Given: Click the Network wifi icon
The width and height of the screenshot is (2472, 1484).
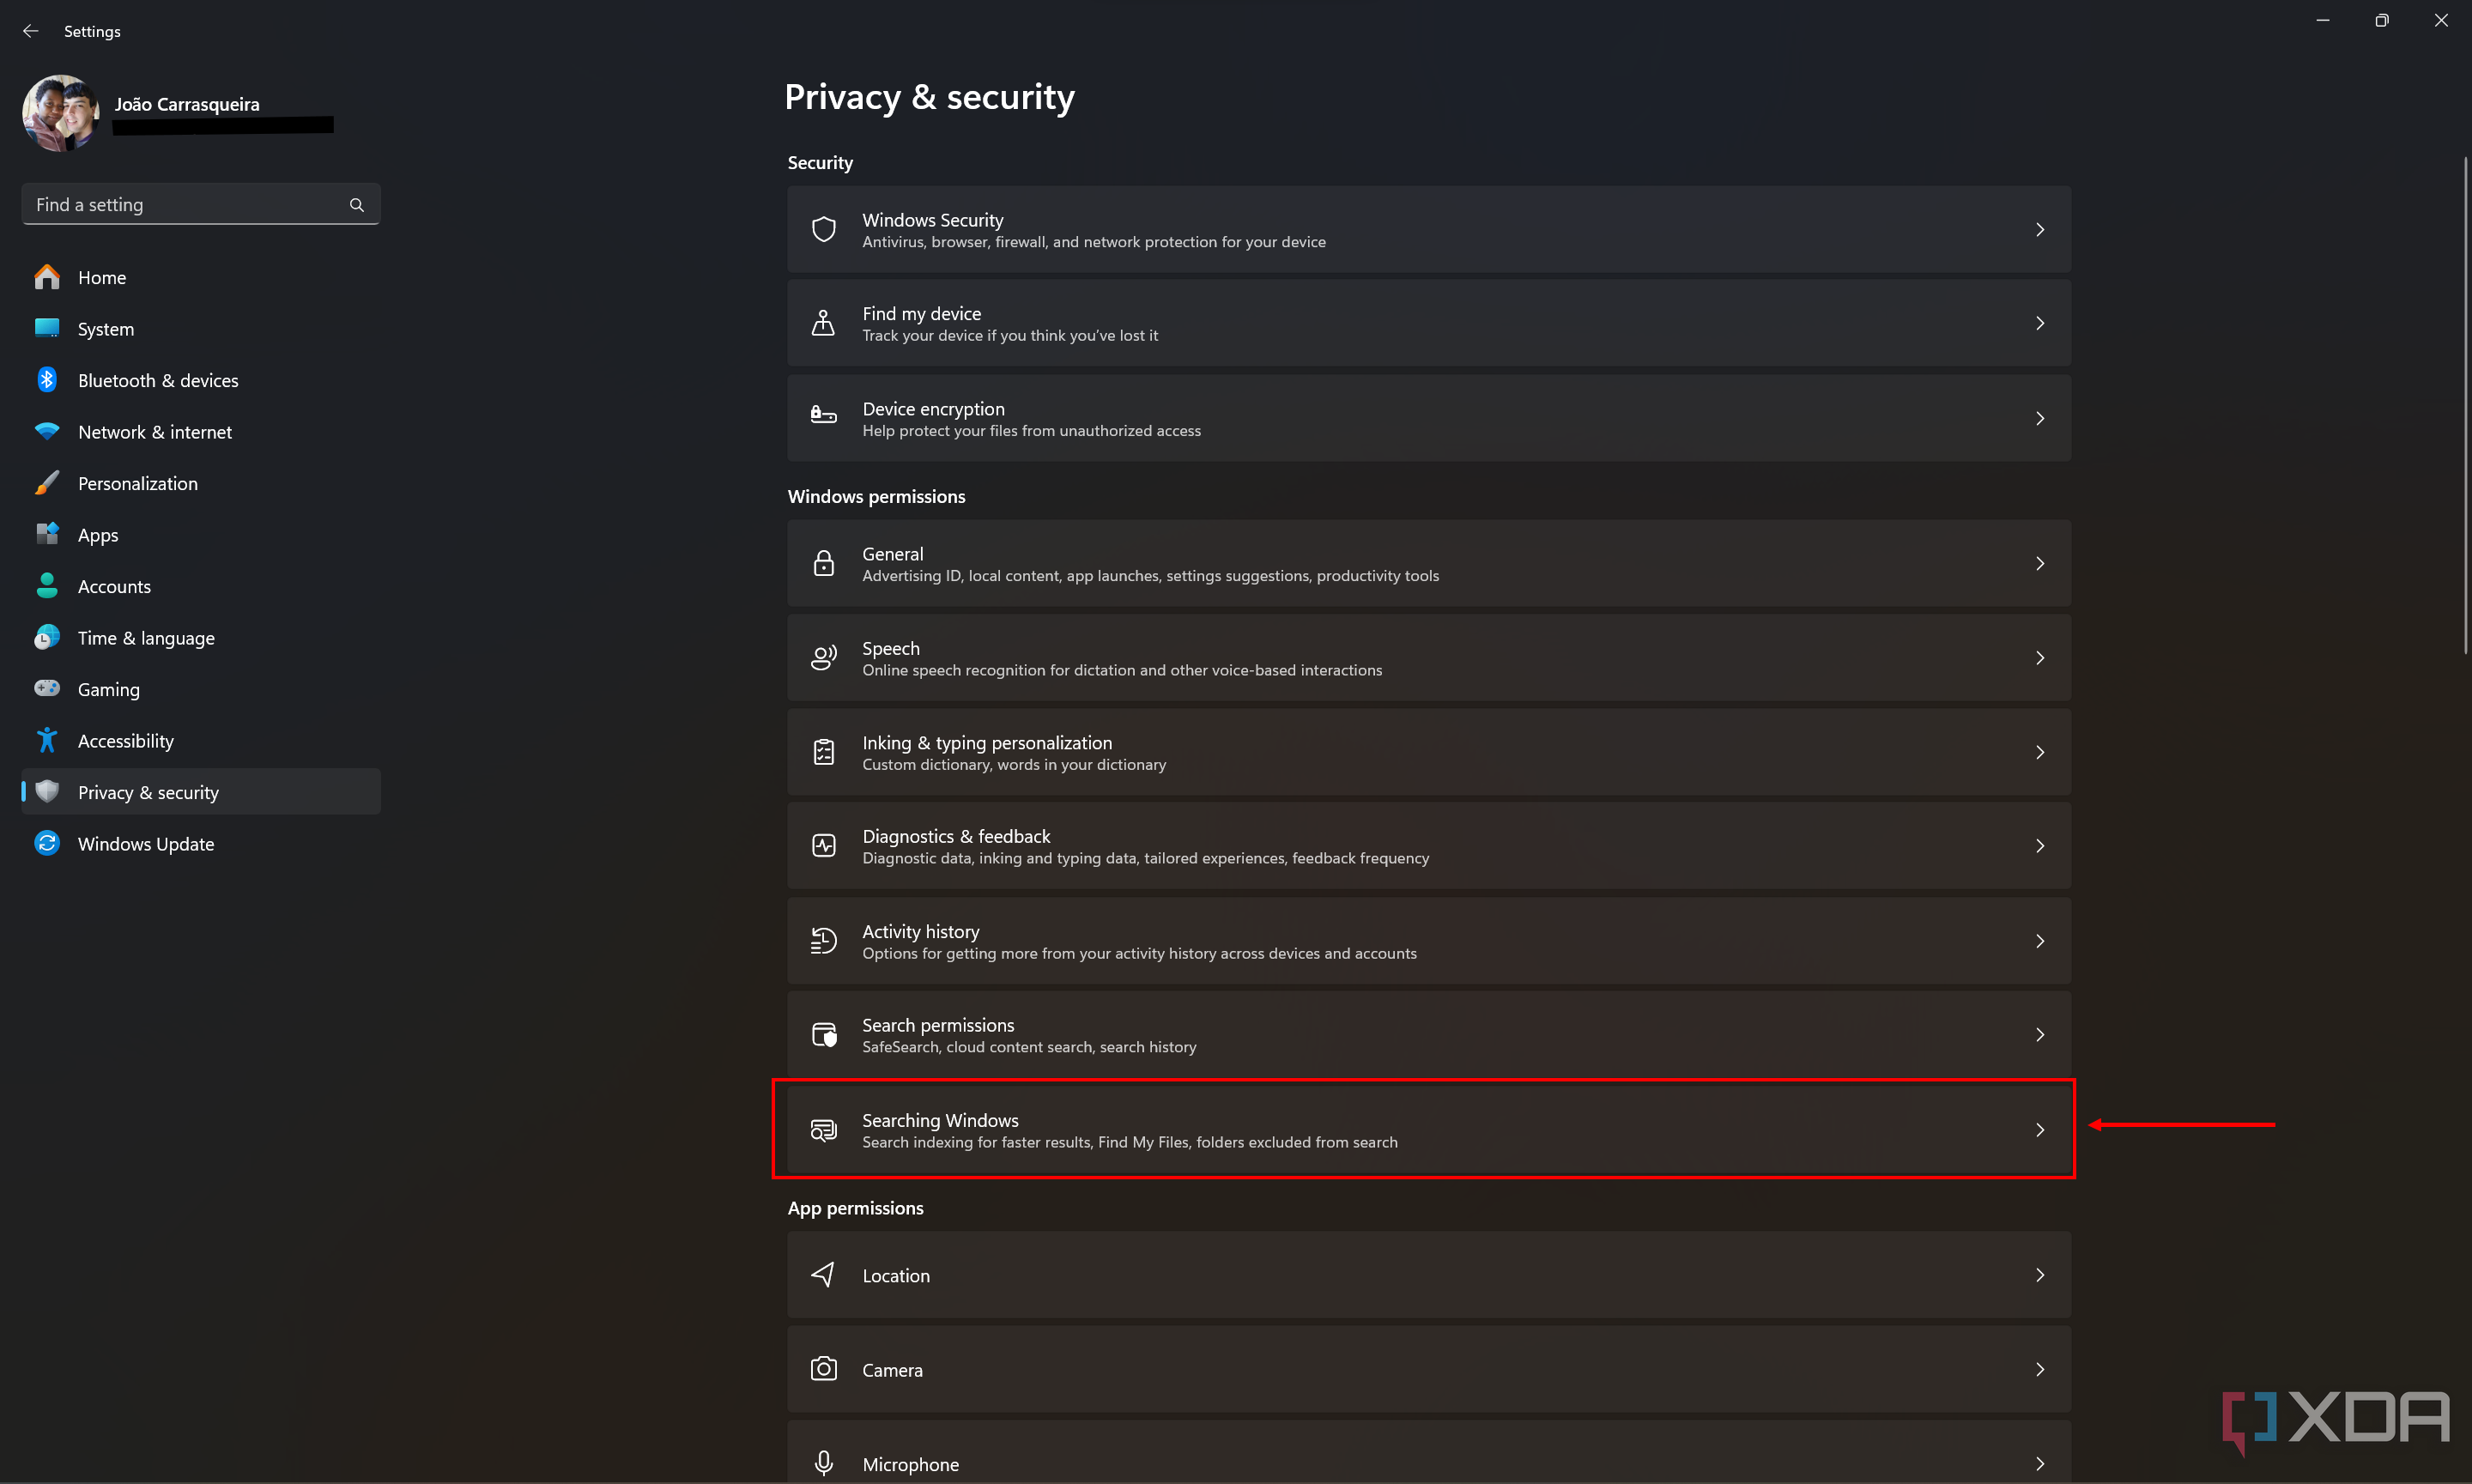Looking at the screenshot, I should click(47, 431).
